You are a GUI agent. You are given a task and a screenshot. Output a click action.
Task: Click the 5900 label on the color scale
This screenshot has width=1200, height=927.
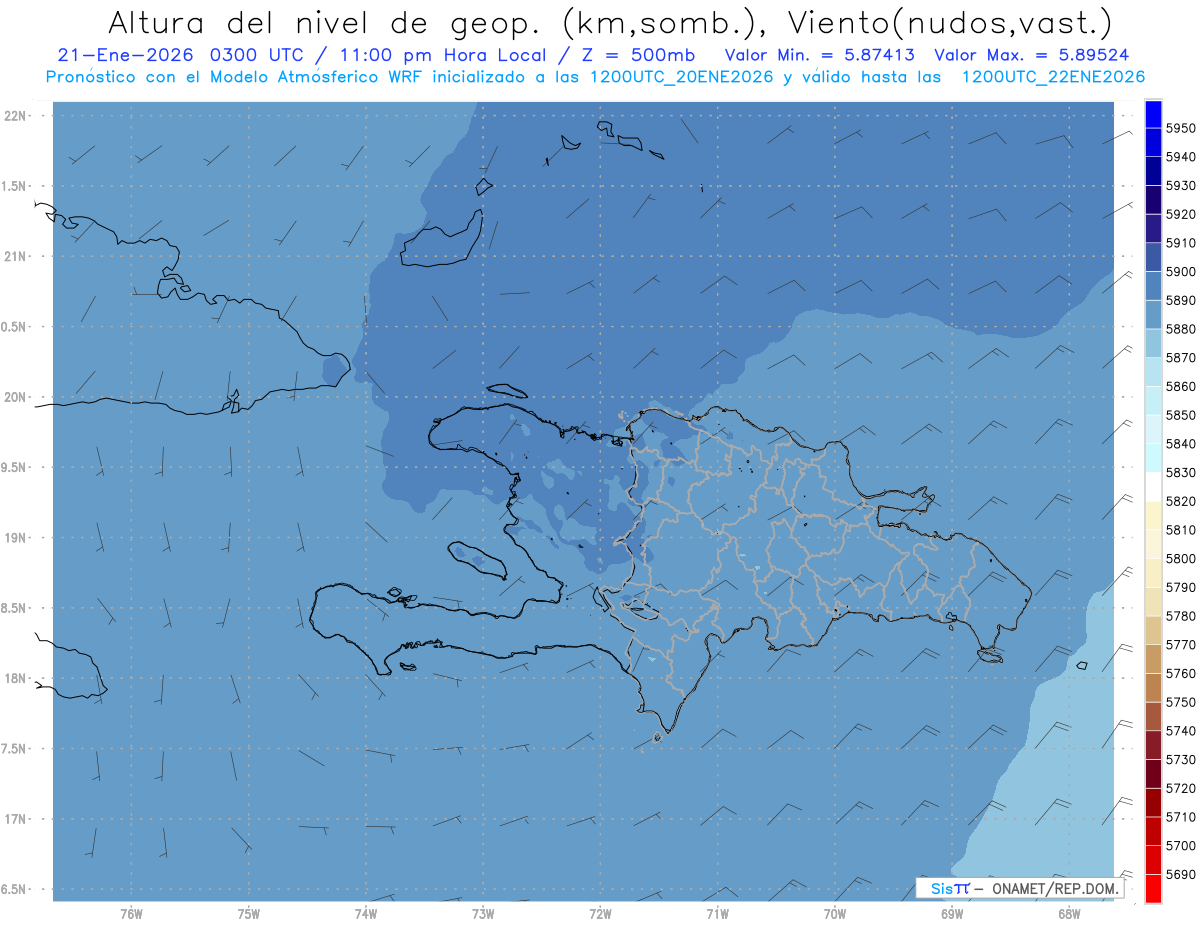(1180, 271)
